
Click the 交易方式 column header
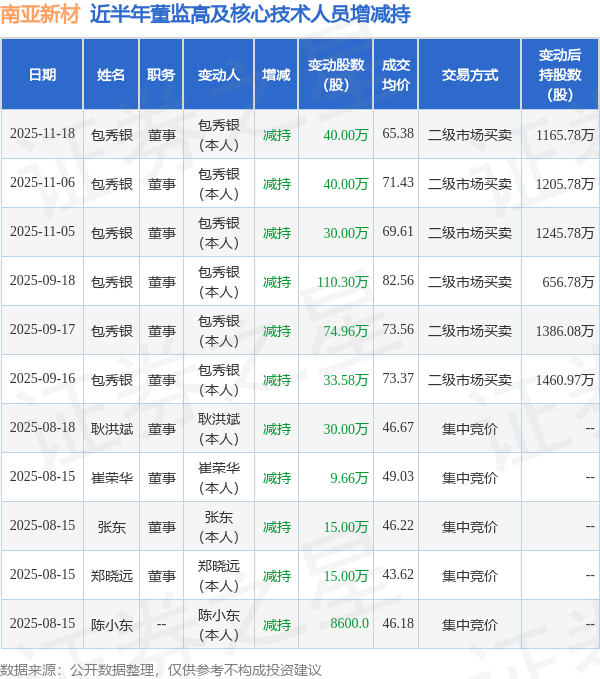click(x=469, y=75)
